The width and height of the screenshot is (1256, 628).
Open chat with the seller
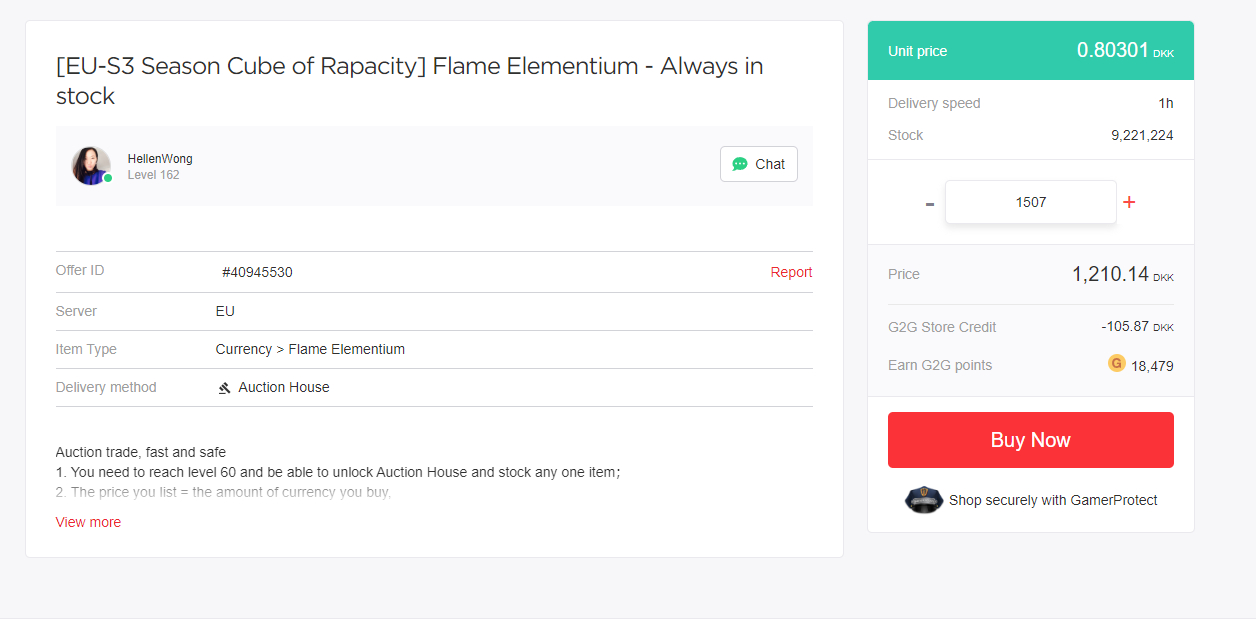(759, 164)
